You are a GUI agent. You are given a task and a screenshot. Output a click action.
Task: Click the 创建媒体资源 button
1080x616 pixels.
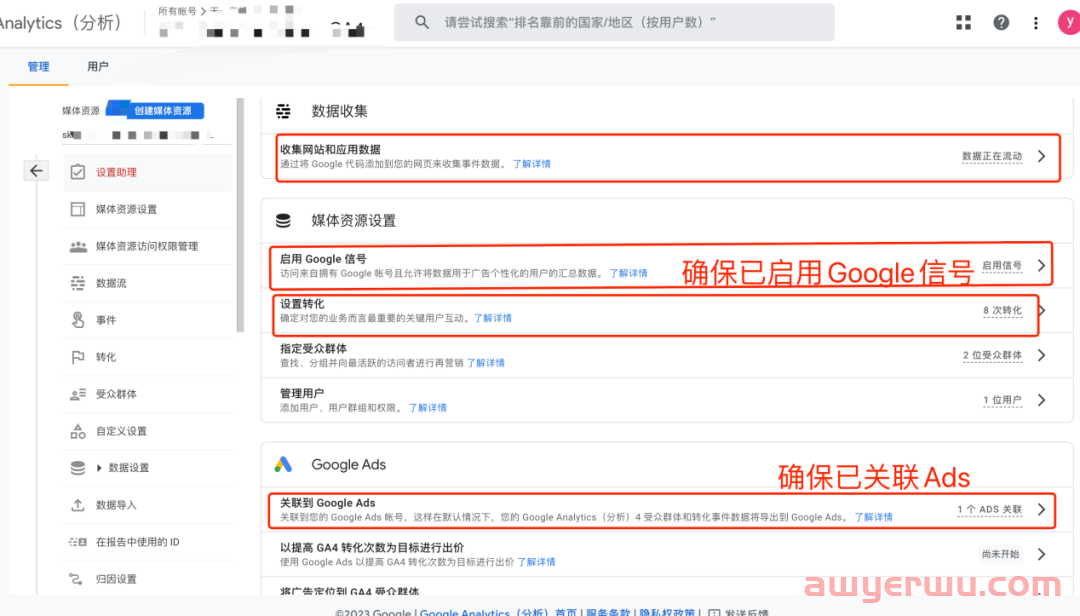click(163, 111)
